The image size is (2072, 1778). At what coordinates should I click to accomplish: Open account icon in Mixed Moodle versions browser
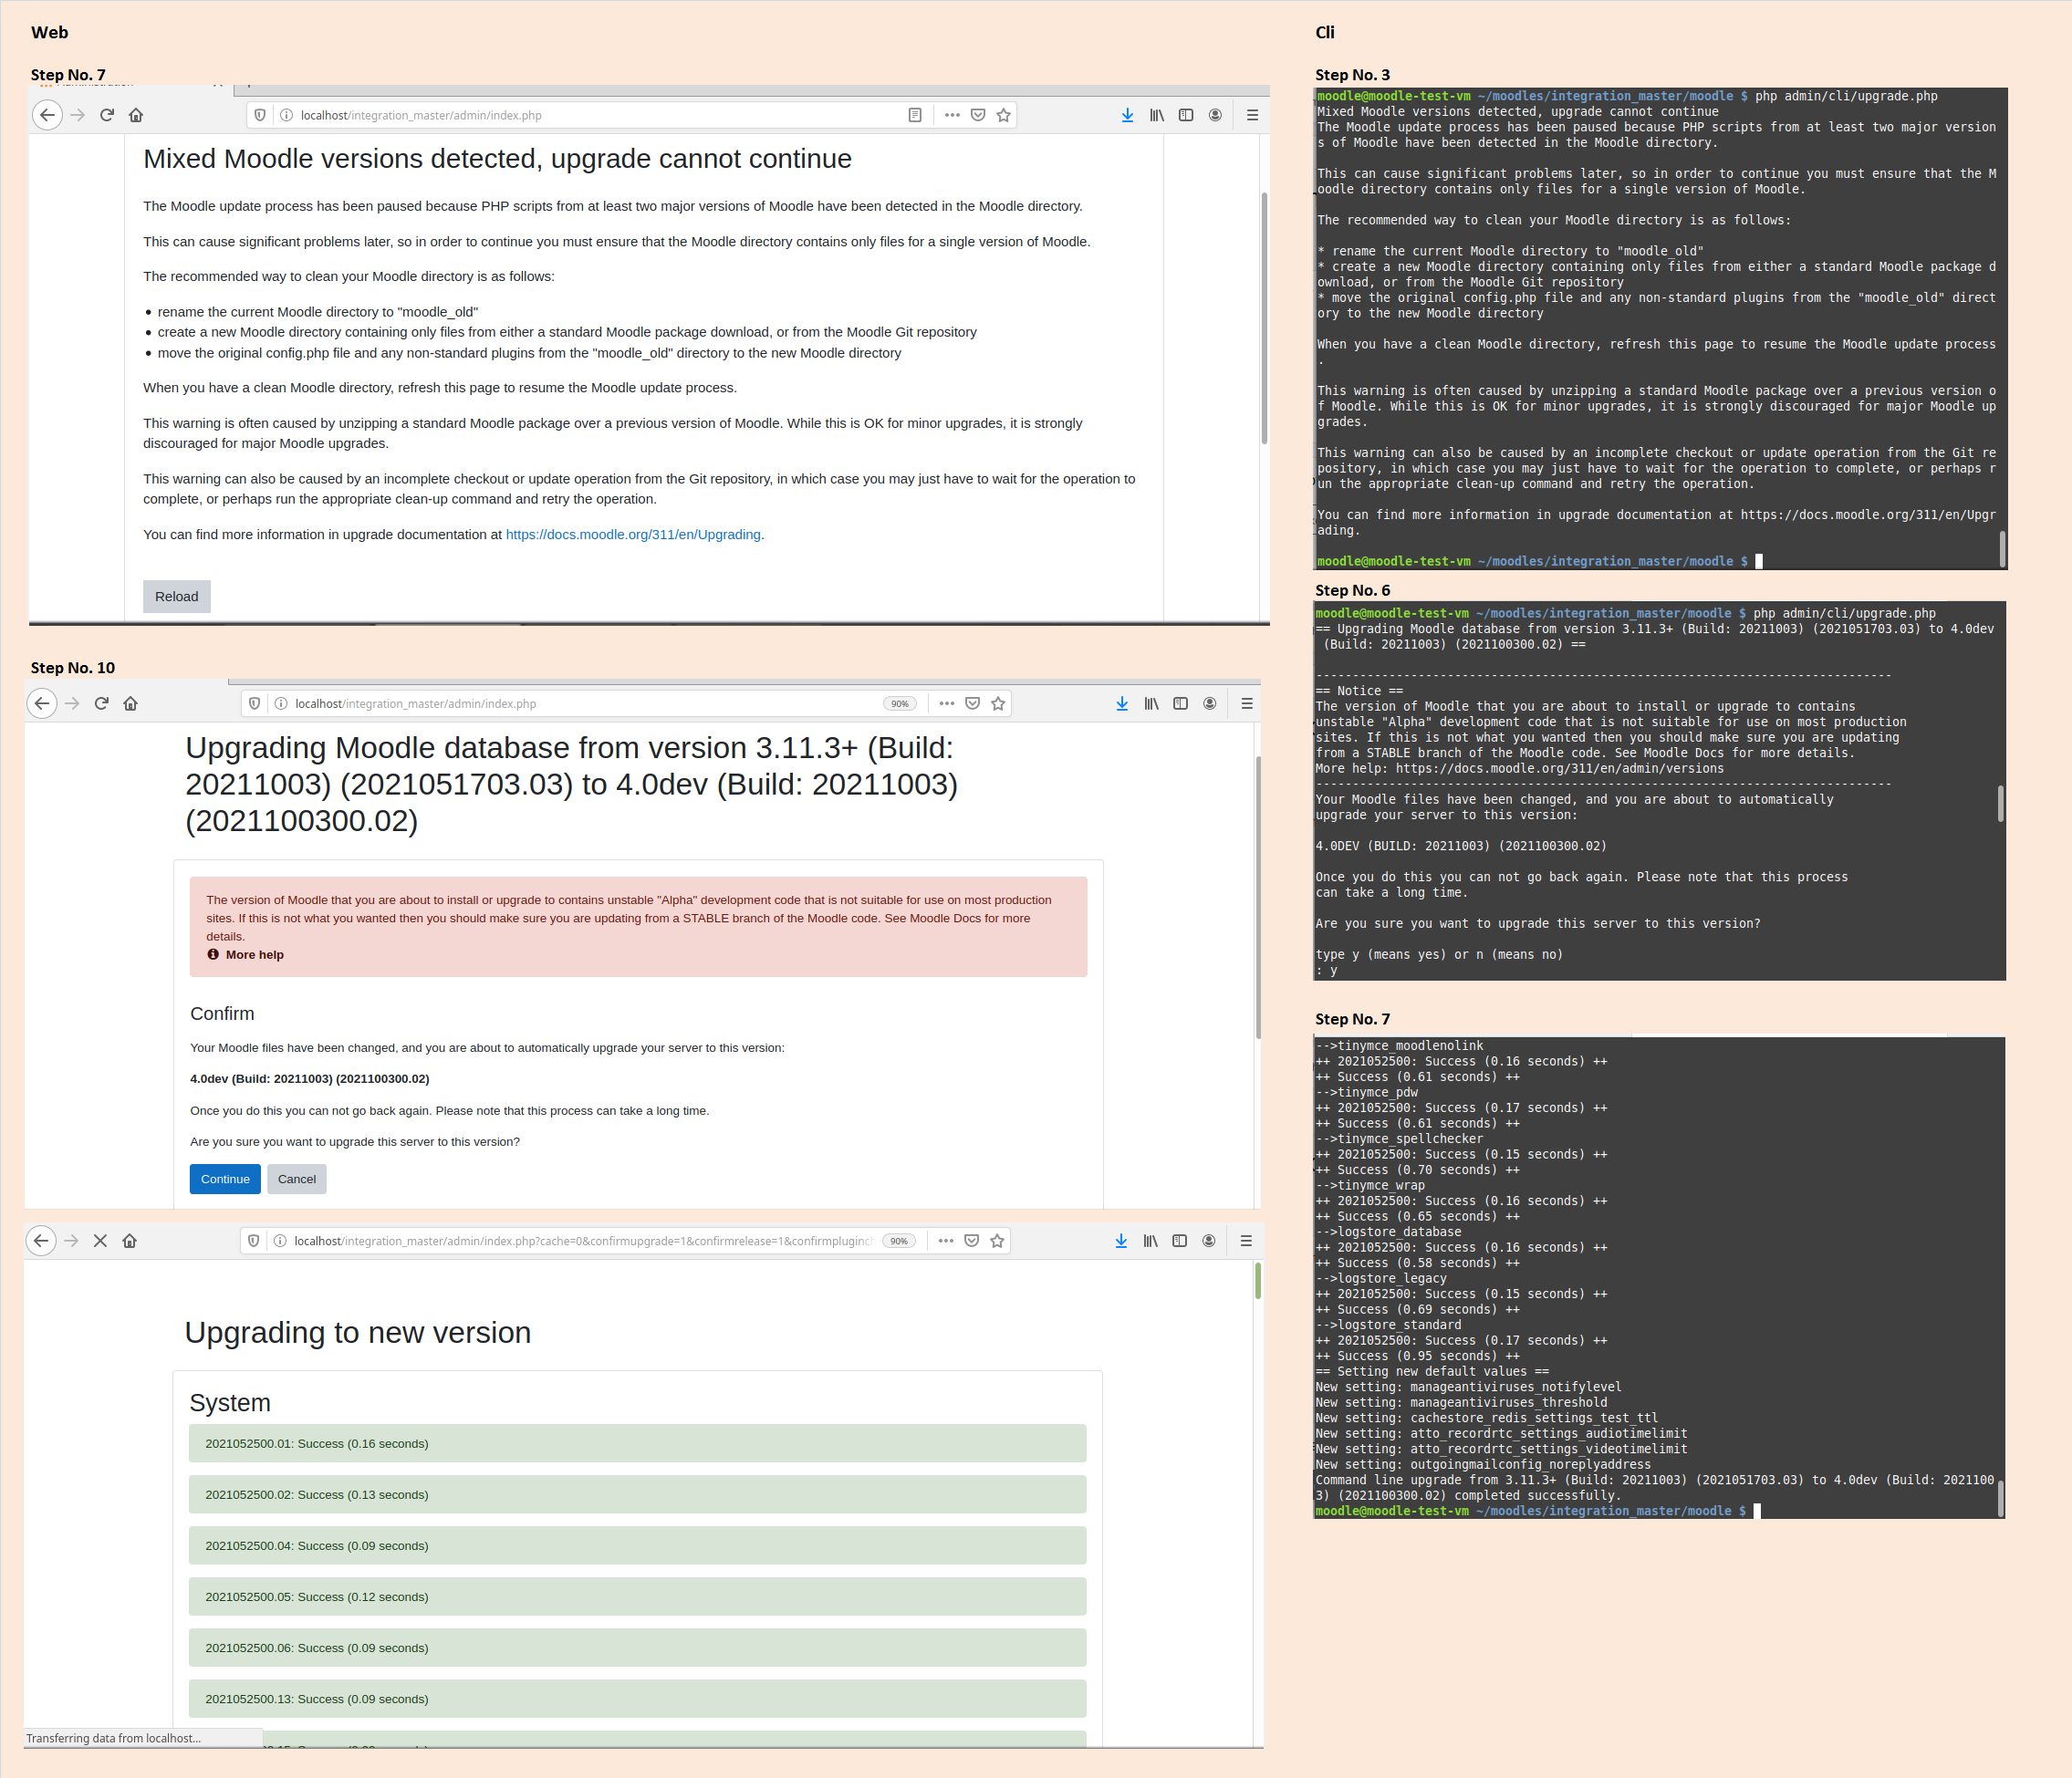pos(1215,115)
